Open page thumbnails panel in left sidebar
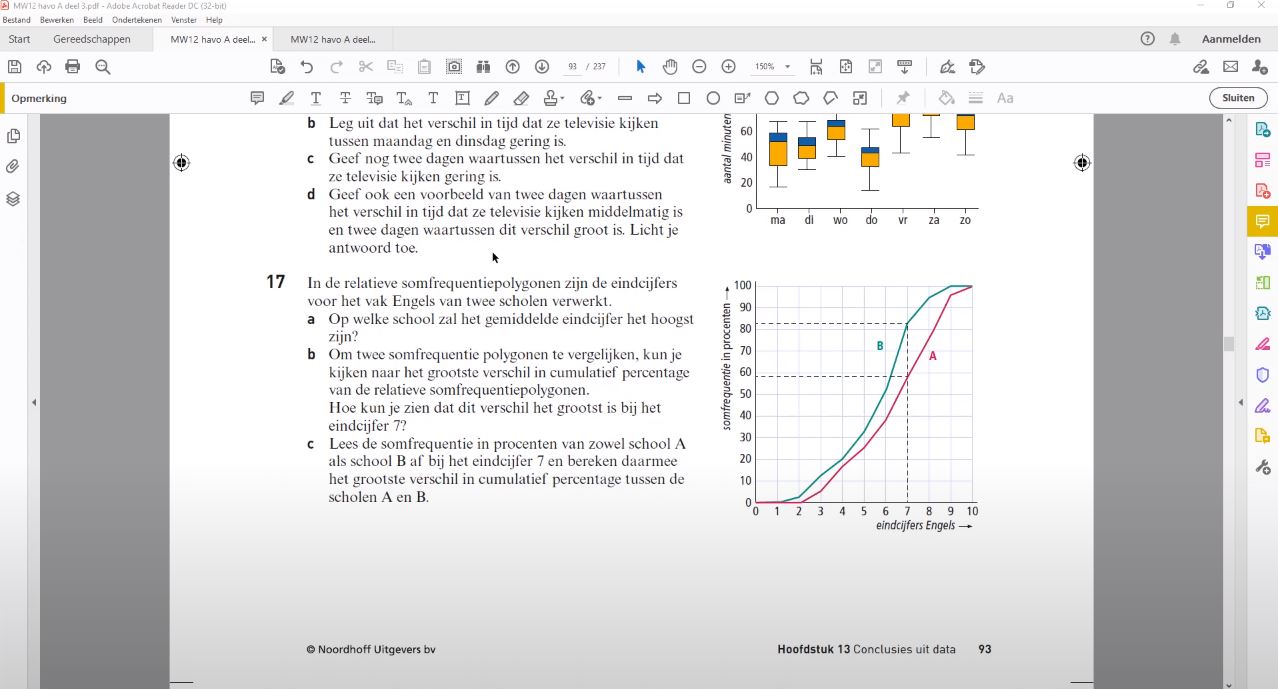 point(13,136)
